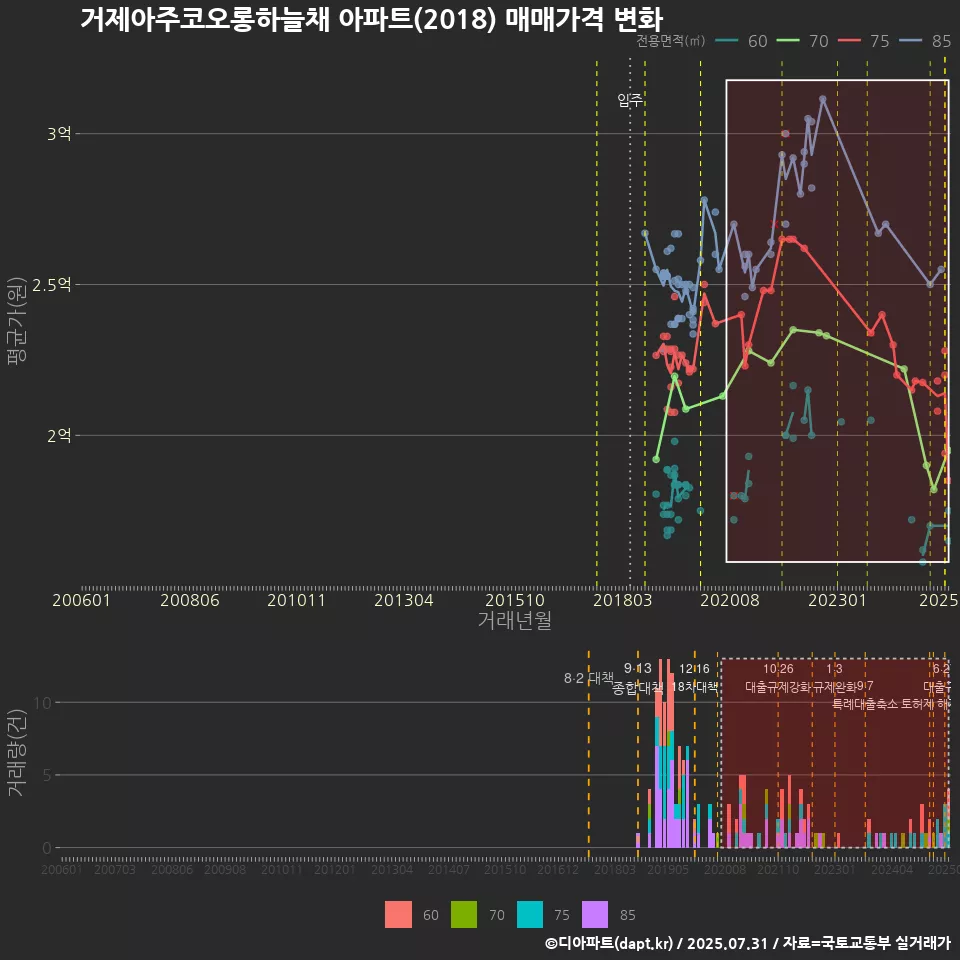Click 200601 on the price chart x-axis
The width and height of the screenshot is (960, 960).
(x=81, y=600)
